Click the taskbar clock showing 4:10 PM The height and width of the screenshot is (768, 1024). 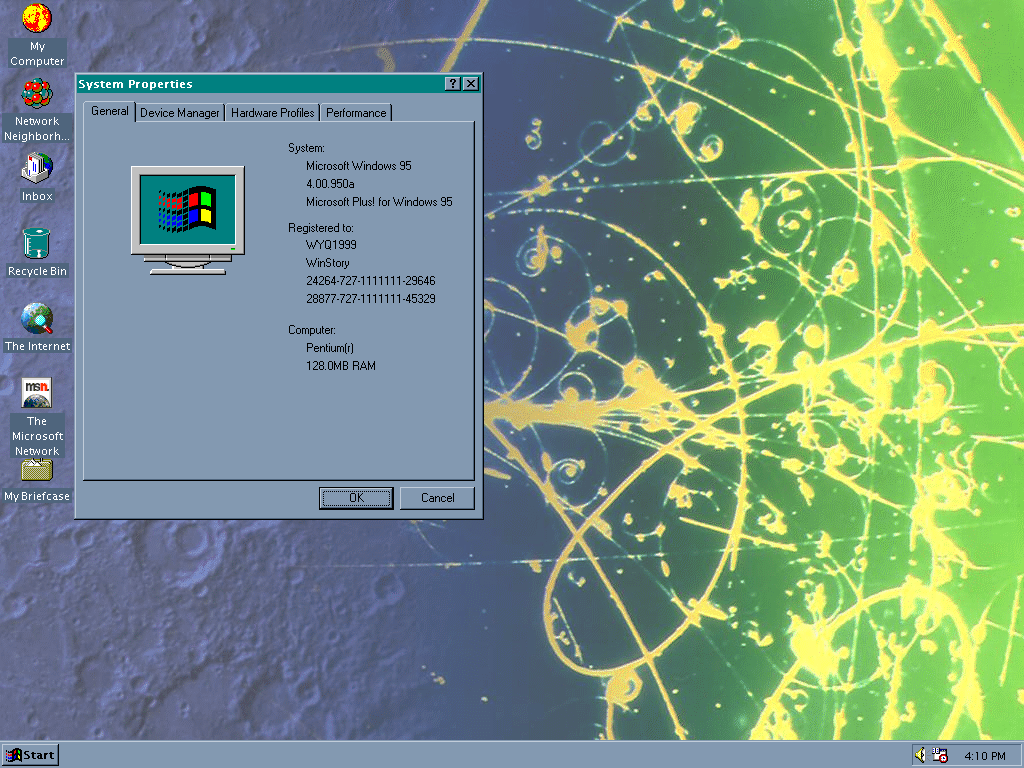[984, 755]
